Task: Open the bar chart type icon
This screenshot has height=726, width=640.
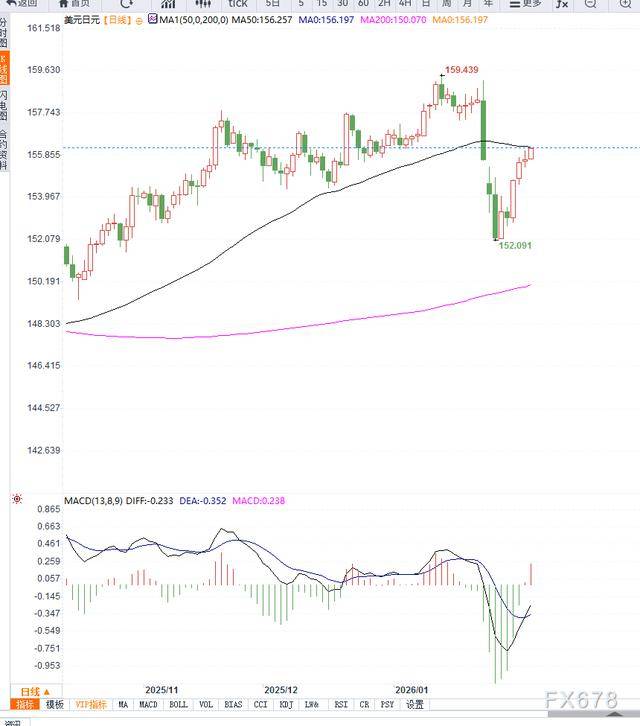Action: tap(169, 3)
